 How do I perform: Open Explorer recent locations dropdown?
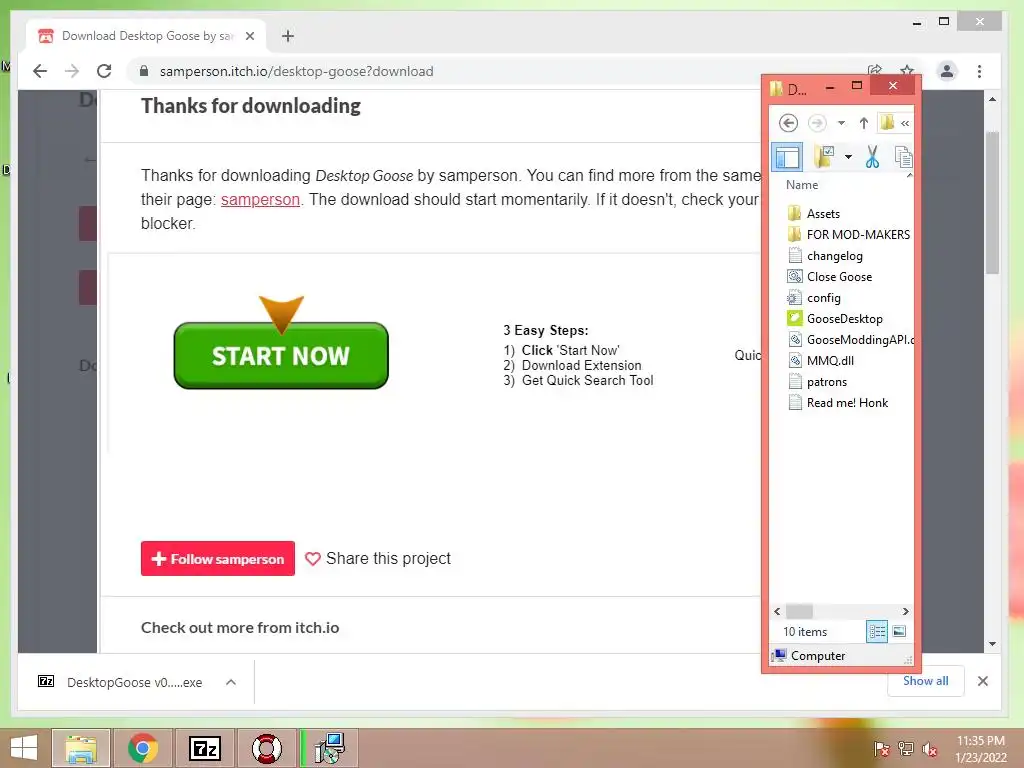pos(841,123)
